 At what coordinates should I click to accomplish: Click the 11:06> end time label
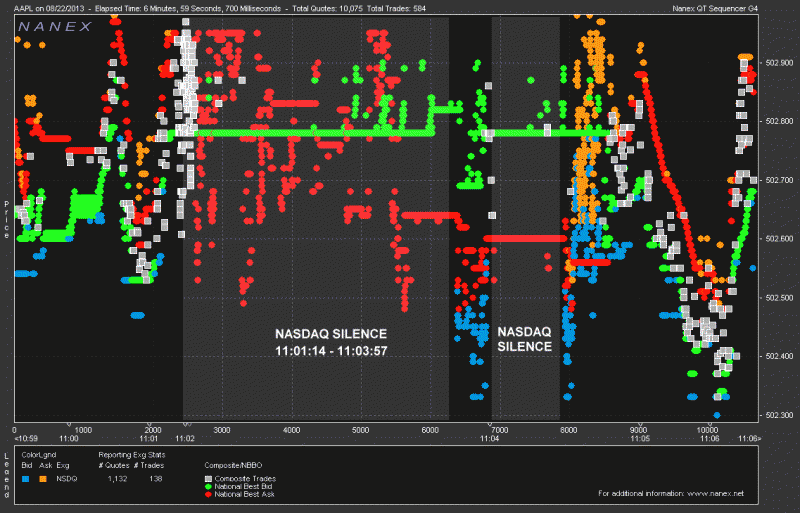[749, 439]
